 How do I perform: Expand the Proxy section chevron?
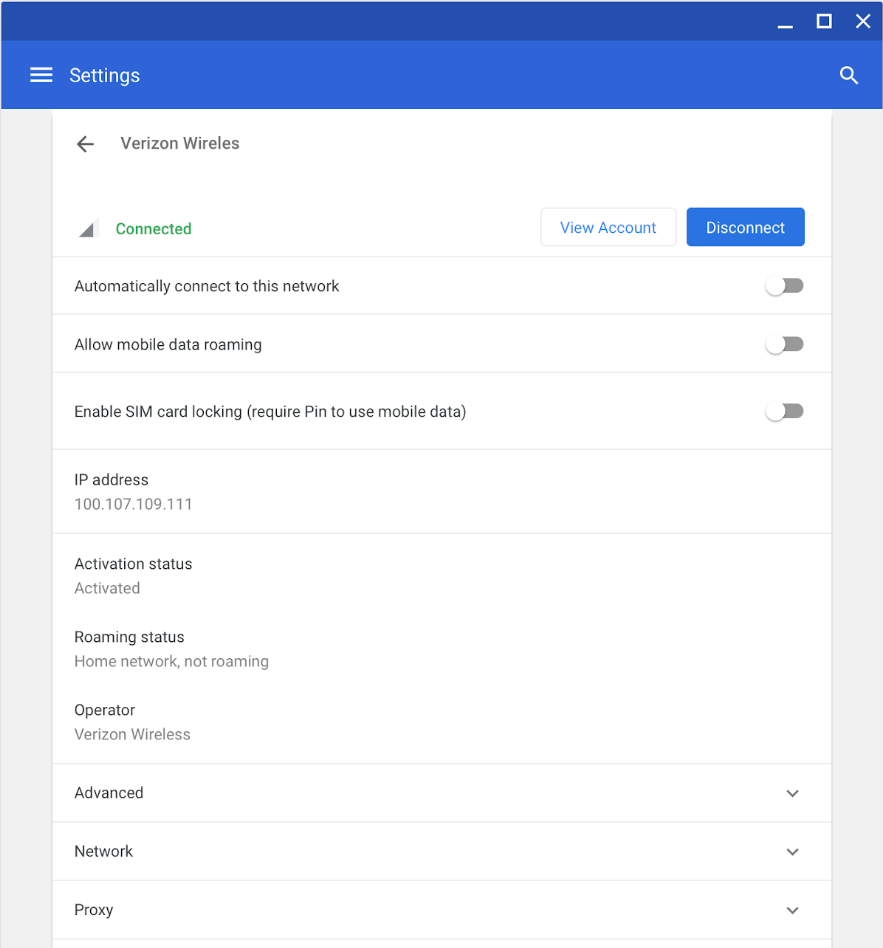pos(792,910)
